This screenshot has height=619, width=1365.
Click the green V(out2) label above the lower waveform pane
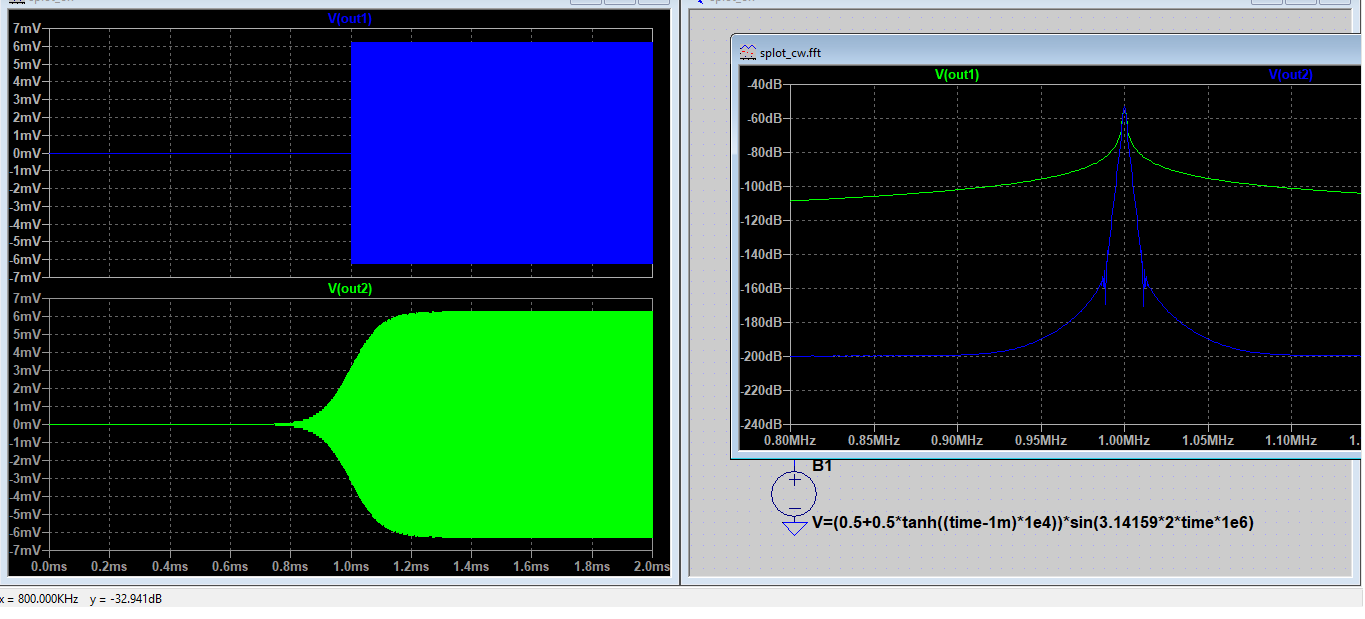(350, 289)
